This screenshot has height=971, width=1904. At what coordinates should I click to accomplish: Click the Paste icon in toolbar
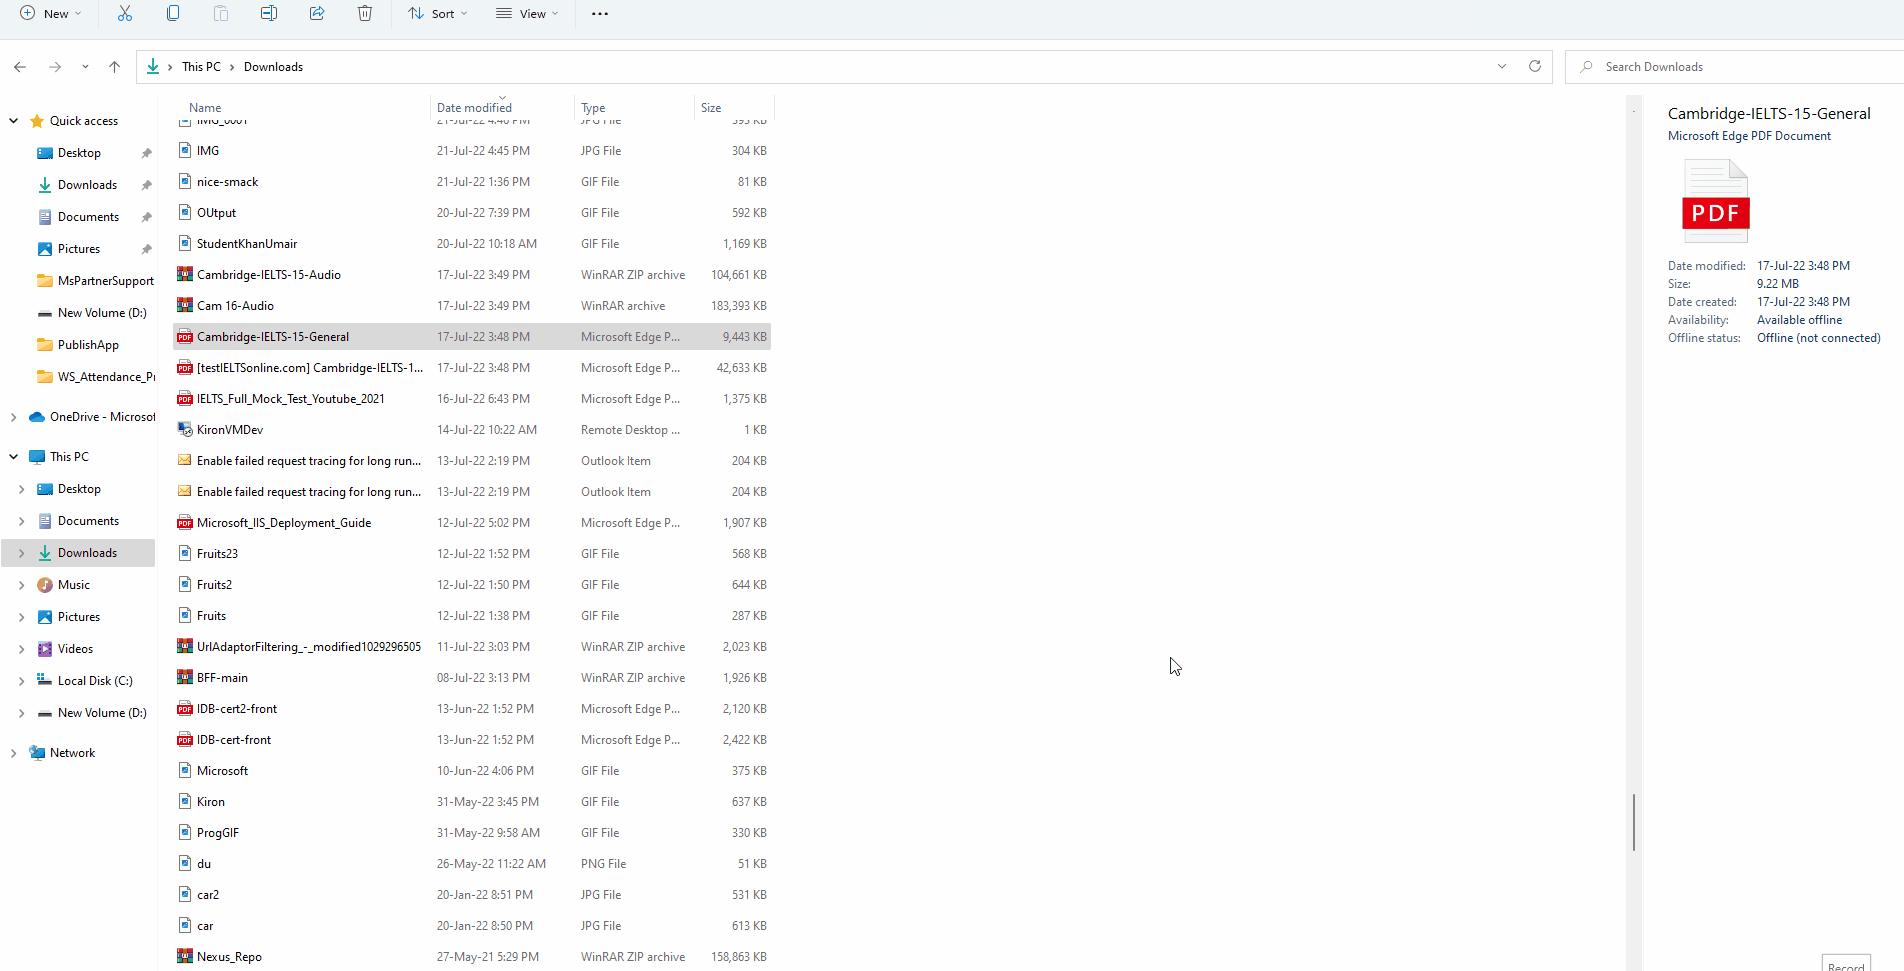pyautogui.click(x=221, y=13)
